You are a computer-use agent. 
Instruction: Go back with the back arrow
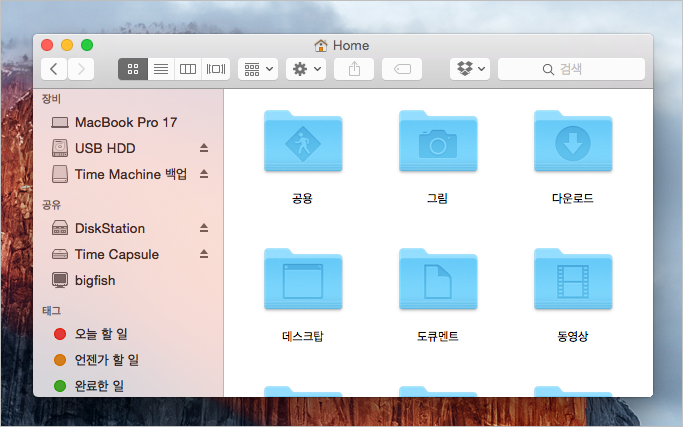[x=54, y=69]
